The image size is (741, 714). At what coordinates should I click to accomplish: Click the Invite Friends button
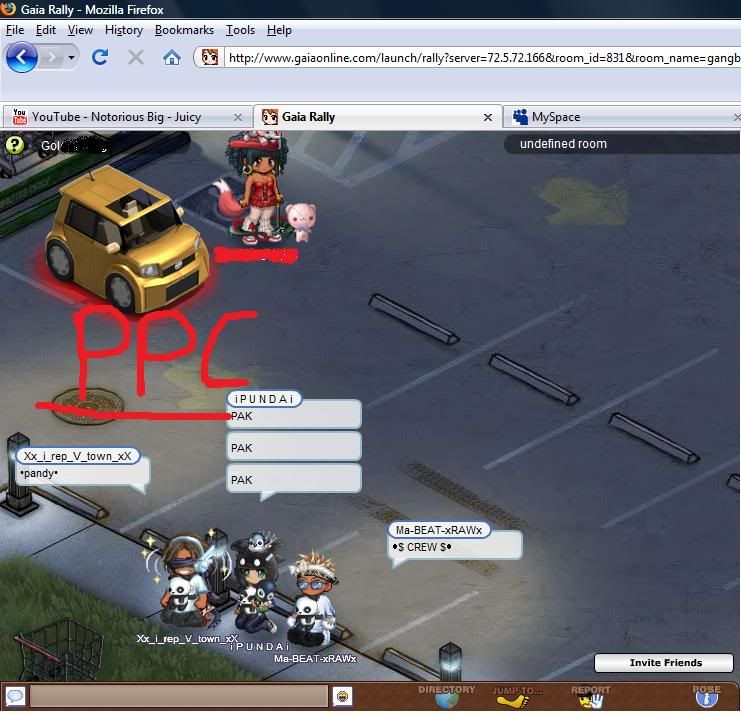click(x=665, y=662)
